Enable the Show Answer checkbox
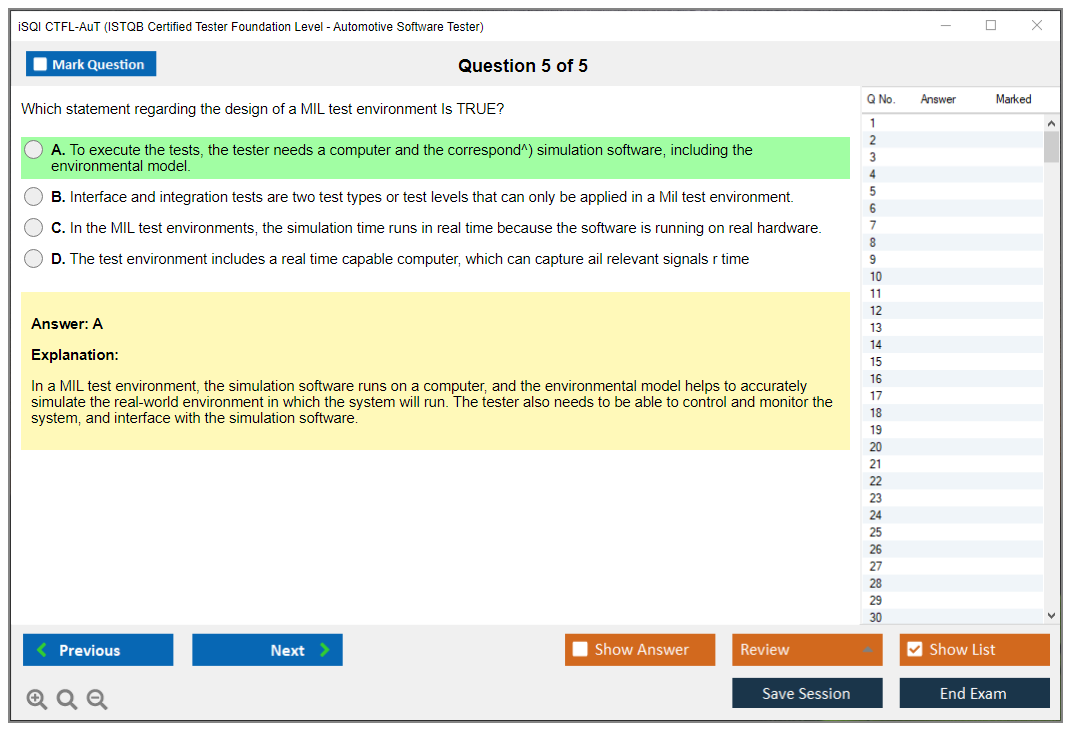 coord(580,650)
